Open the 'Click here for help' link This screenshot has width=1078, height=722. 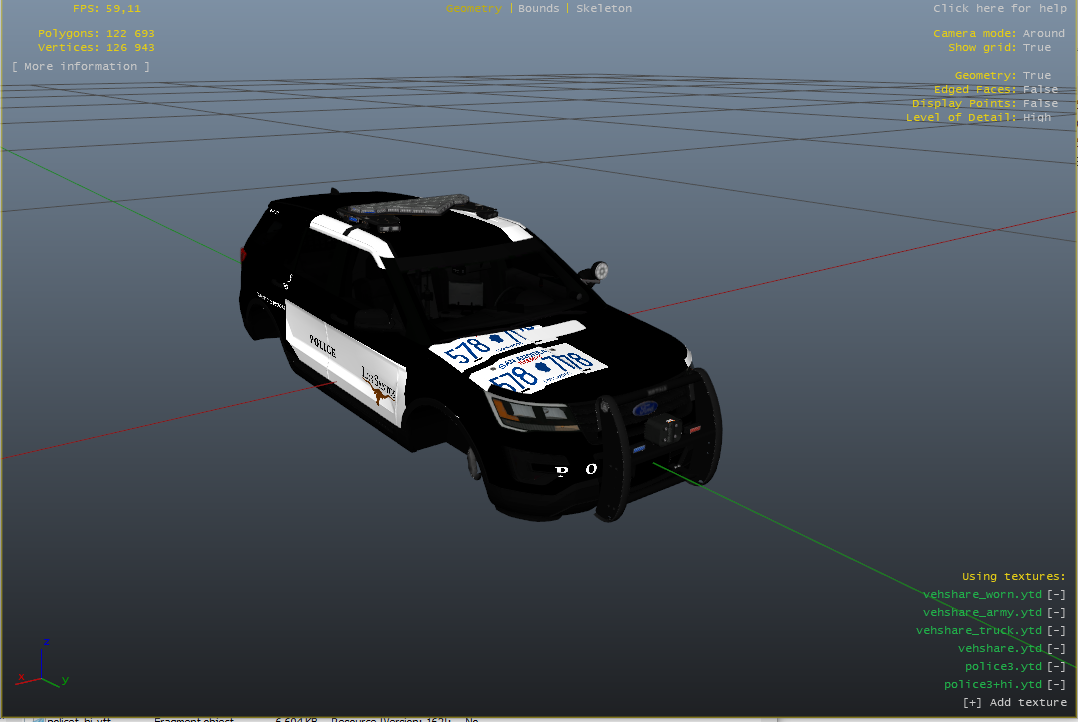click(1000, 8)
